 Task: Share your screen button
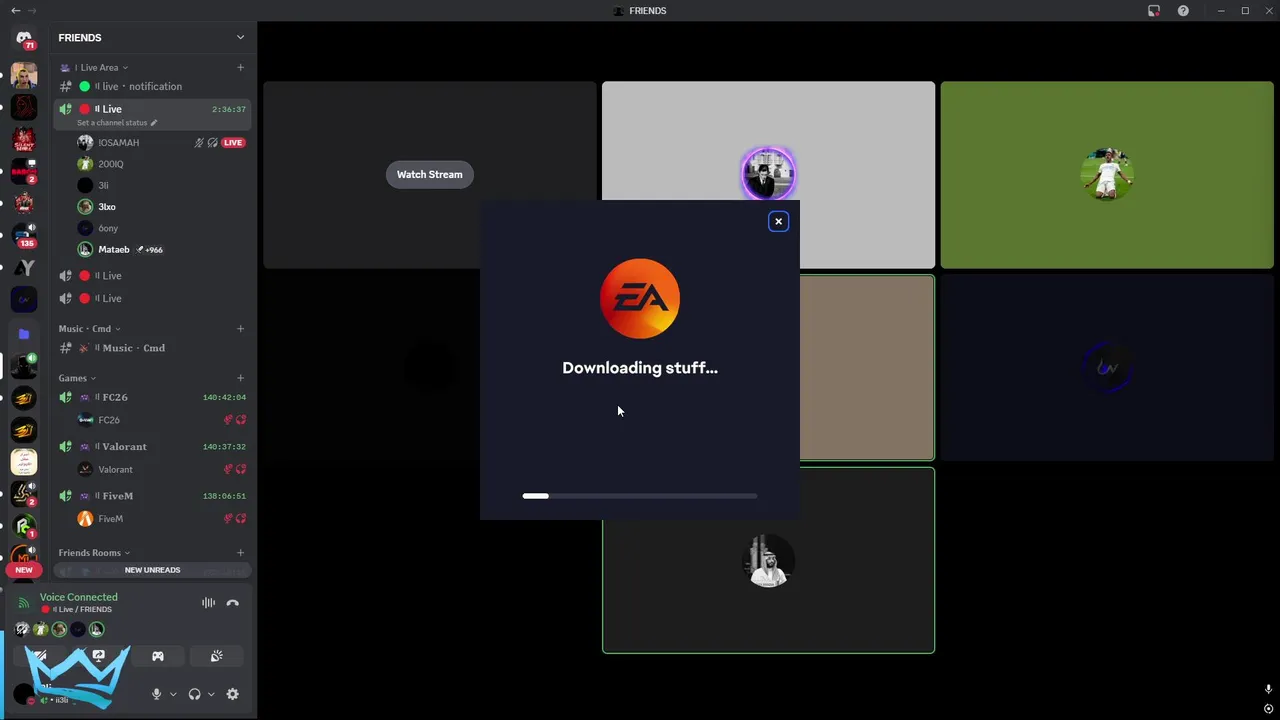(98, 656)
